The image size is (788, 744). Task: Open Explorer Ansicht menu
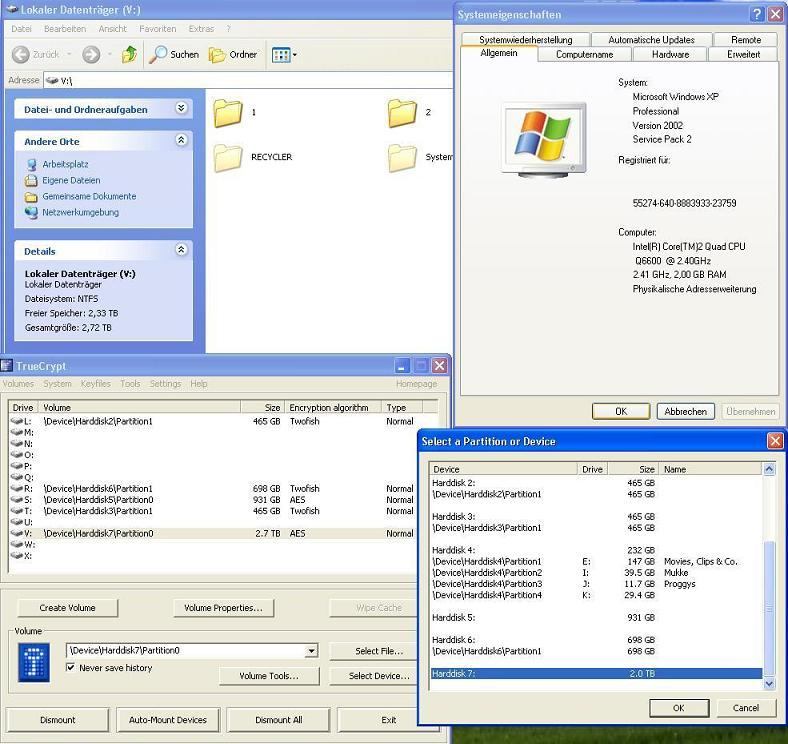tap(113, 29)
